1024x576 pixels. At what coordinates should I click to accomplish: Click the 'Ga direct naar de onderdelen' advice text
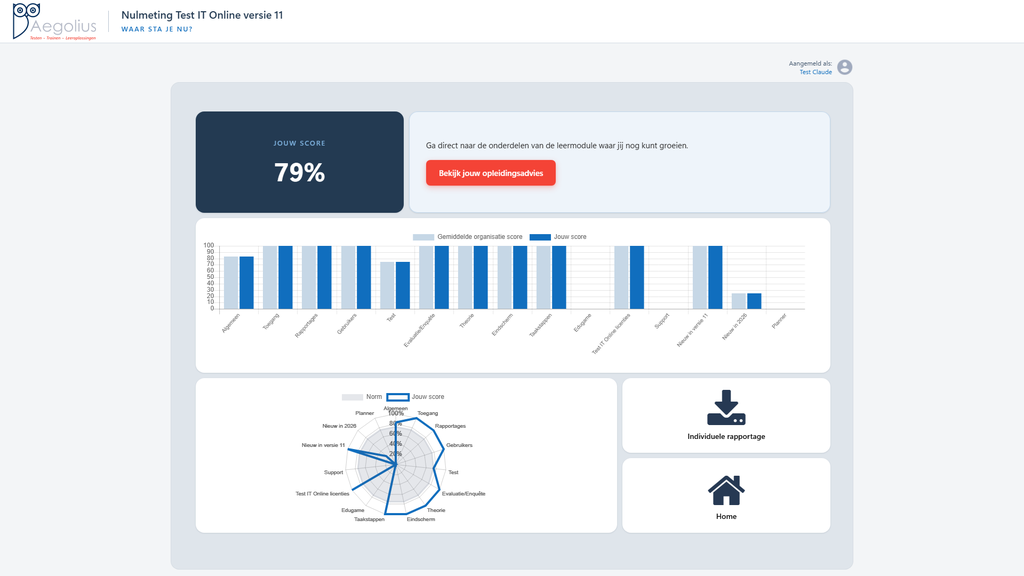[557, 146]
